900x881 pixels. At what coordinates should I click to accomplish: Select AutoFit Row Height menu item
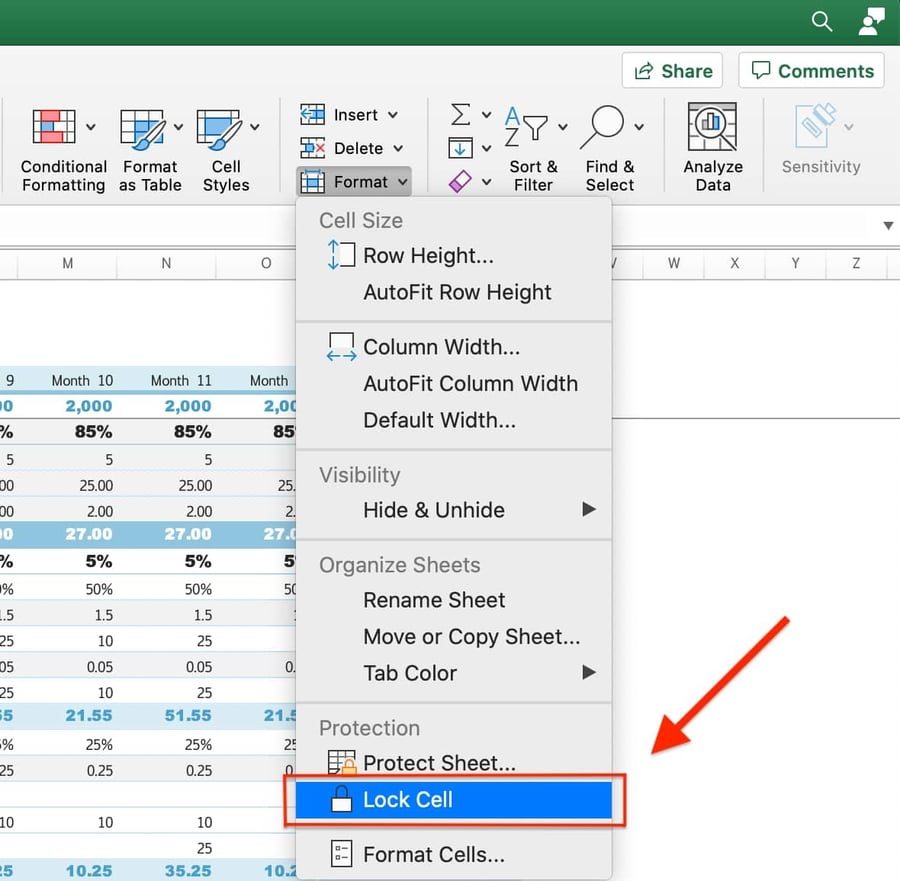453,292
